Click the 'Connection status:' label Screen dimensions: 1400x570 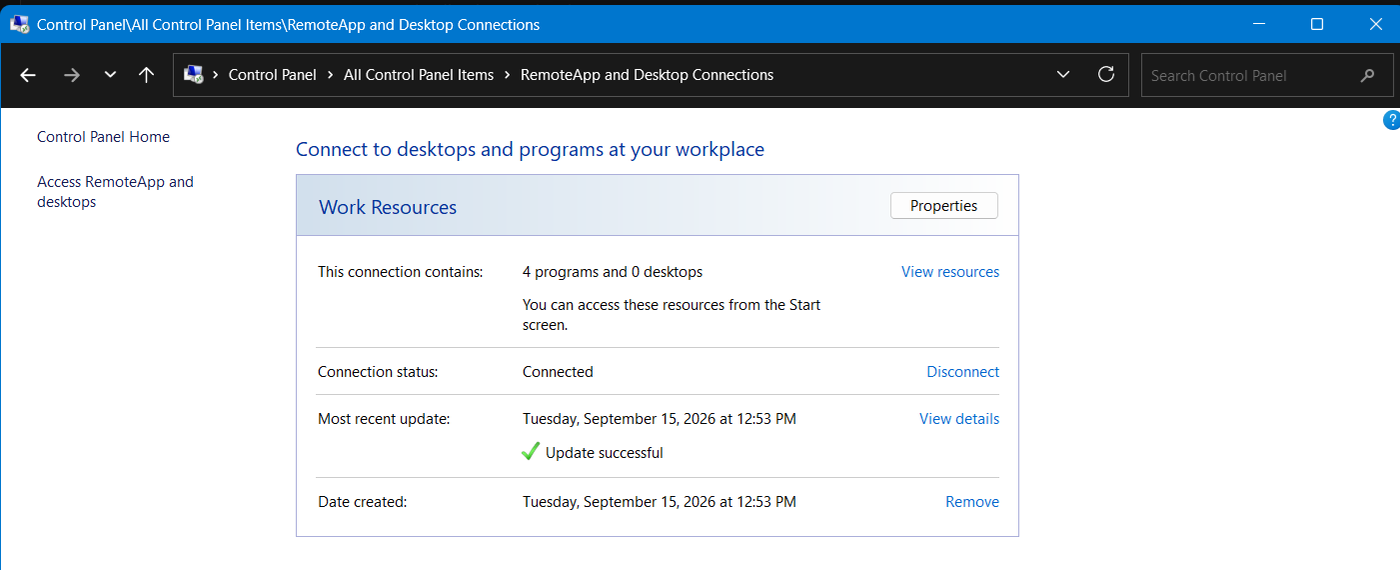click(x=378, y=372)
